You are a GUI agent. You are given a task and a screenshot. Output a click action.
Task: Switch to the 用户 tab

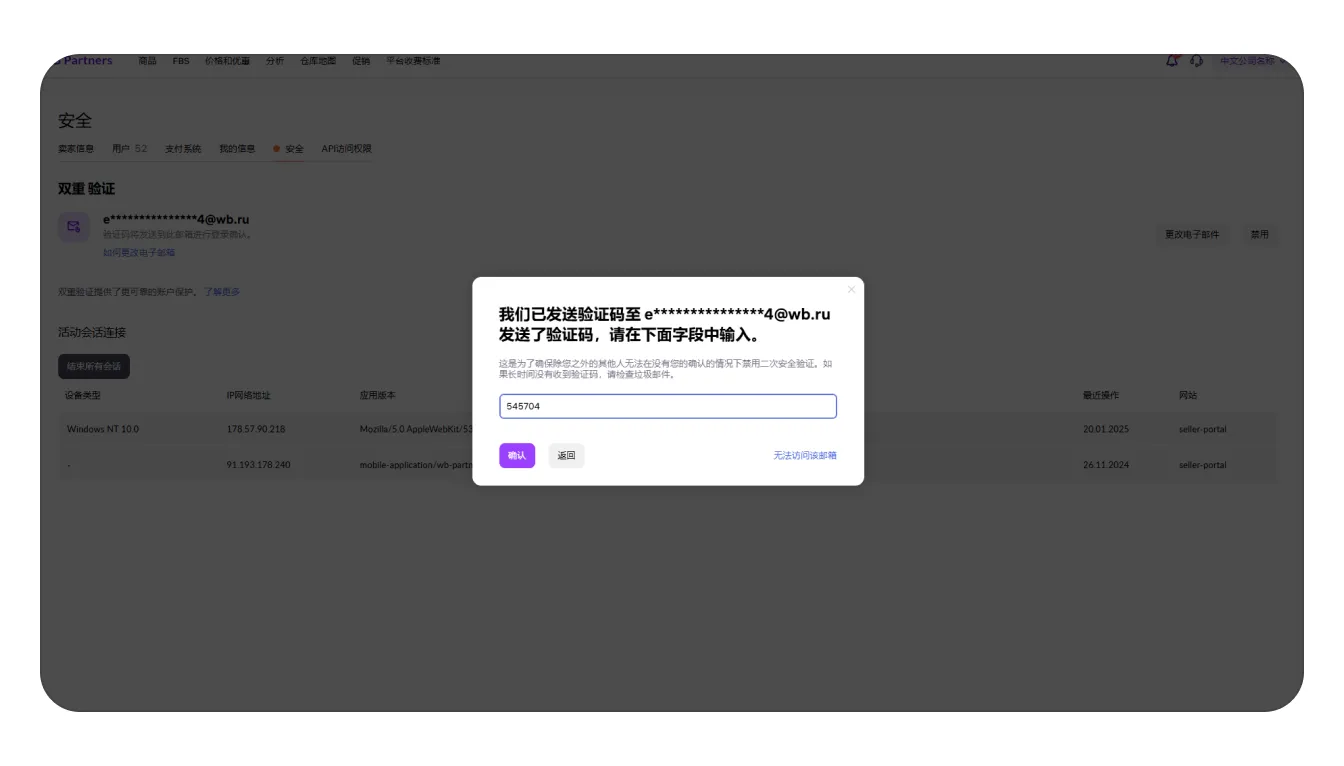(x=129, y=149)
